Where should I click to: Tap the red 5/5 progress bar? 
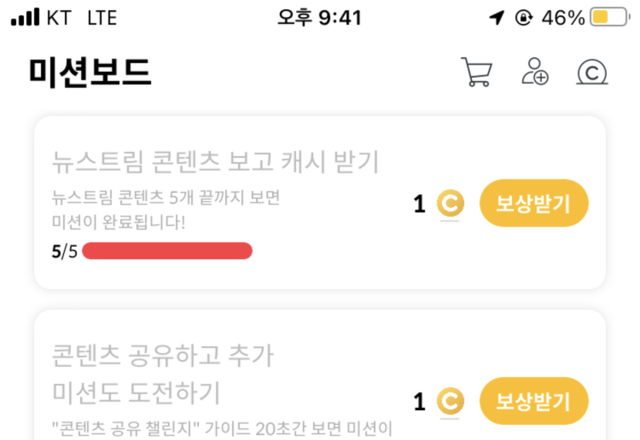point(167,250)
